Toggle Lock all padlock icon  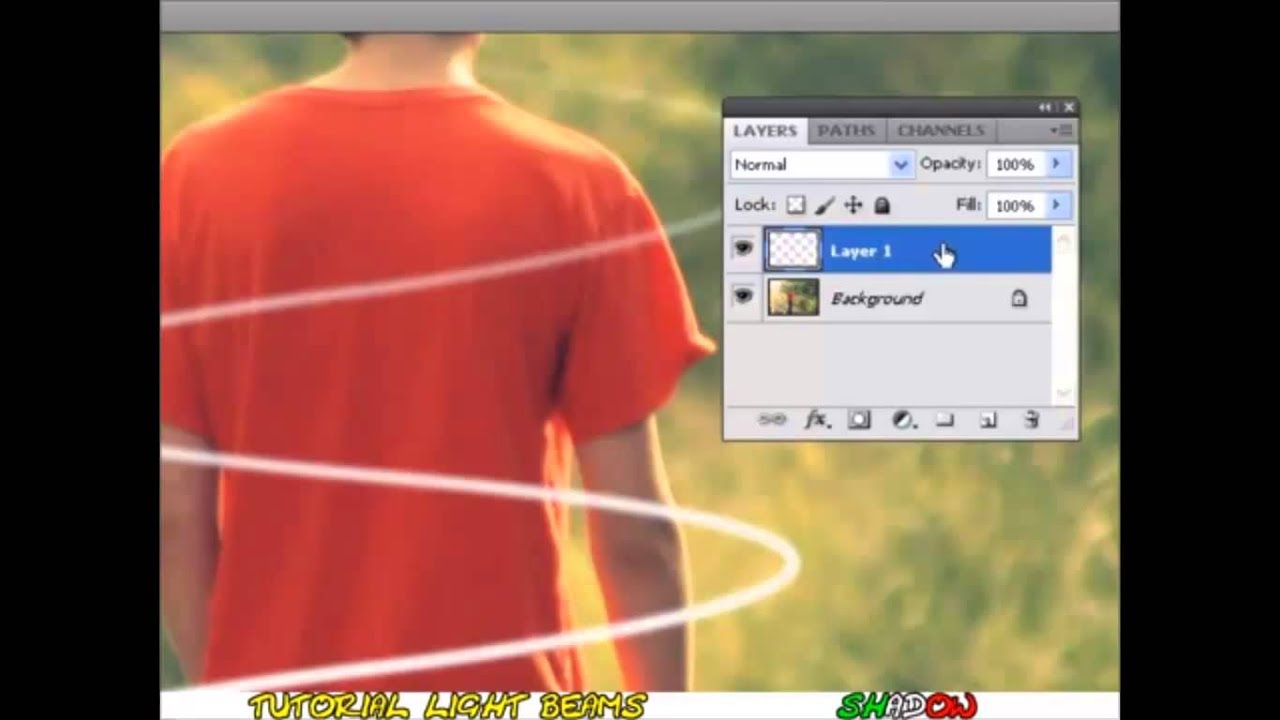(x=882, y=205)
